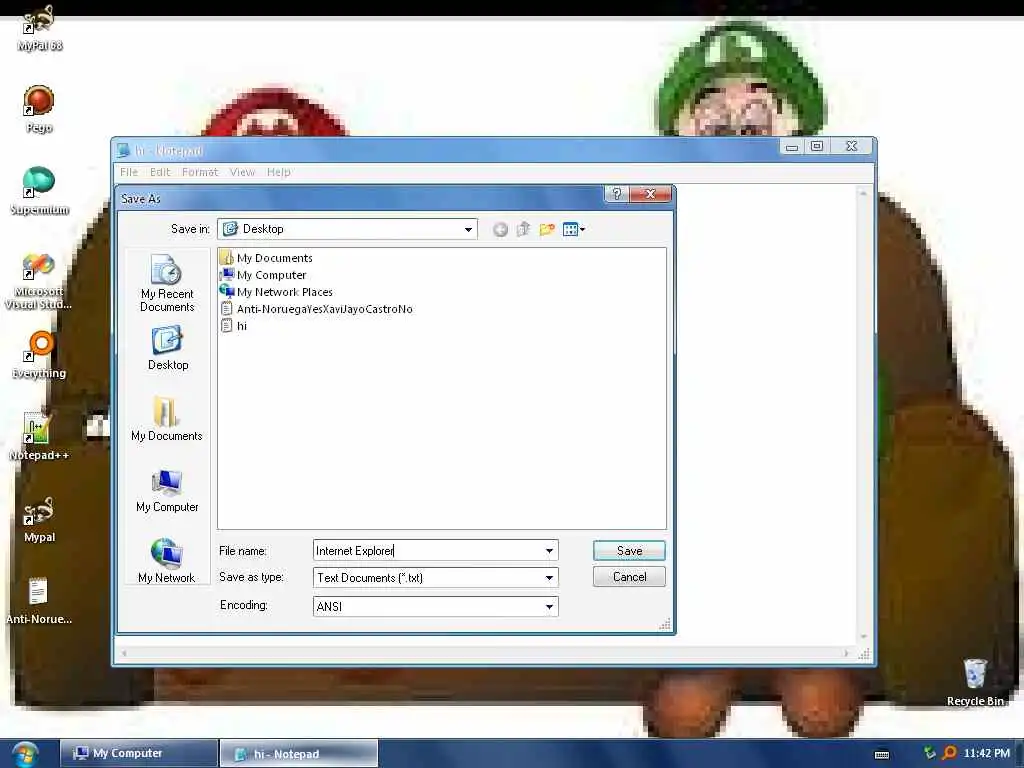The image size is (1024, 768).
Task: Click the network tray icon near the clock
Action: coord(929,753)
